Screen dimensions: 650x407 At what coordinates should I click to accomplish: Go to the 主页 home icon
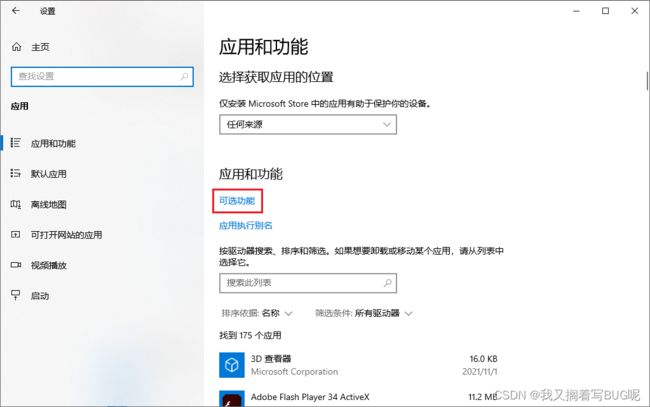[x=16, y=47]
